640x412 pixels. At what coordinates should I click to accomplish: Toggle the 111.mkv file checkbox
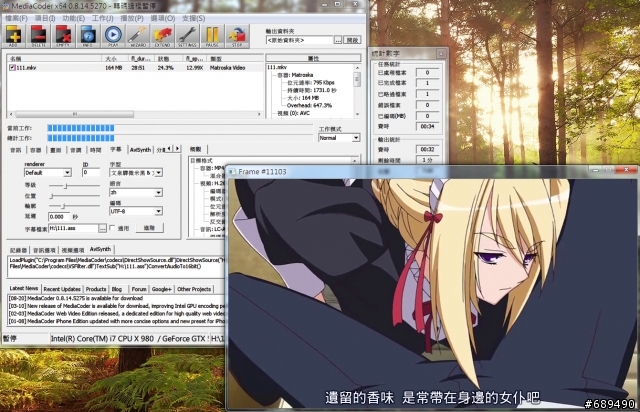12,68
